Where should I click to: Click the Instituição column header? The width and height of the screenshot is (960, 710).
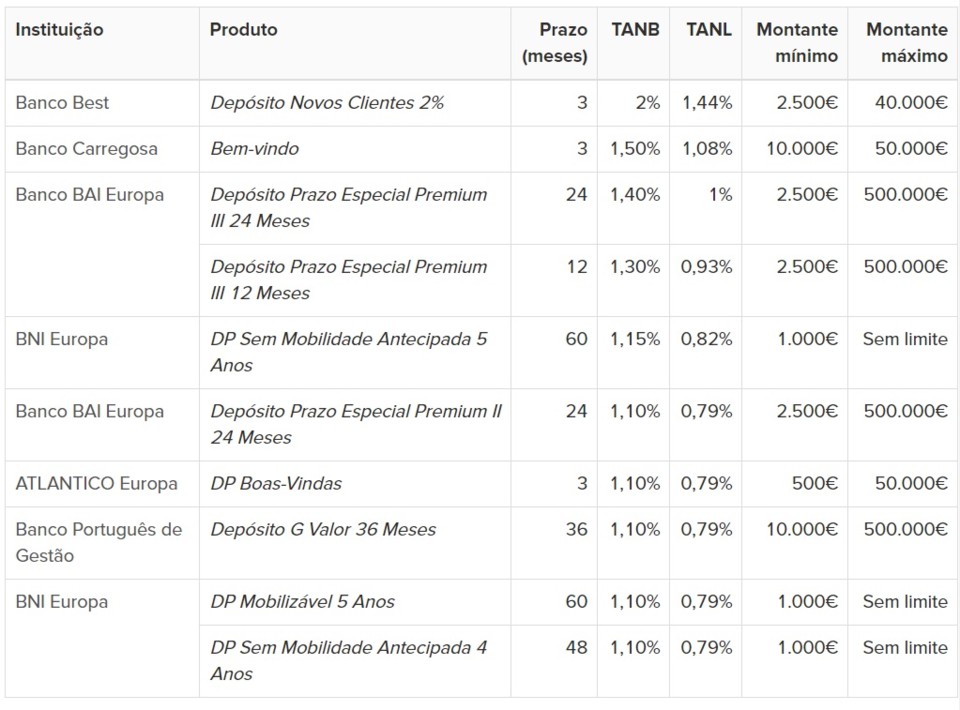[x=60, y=30]
